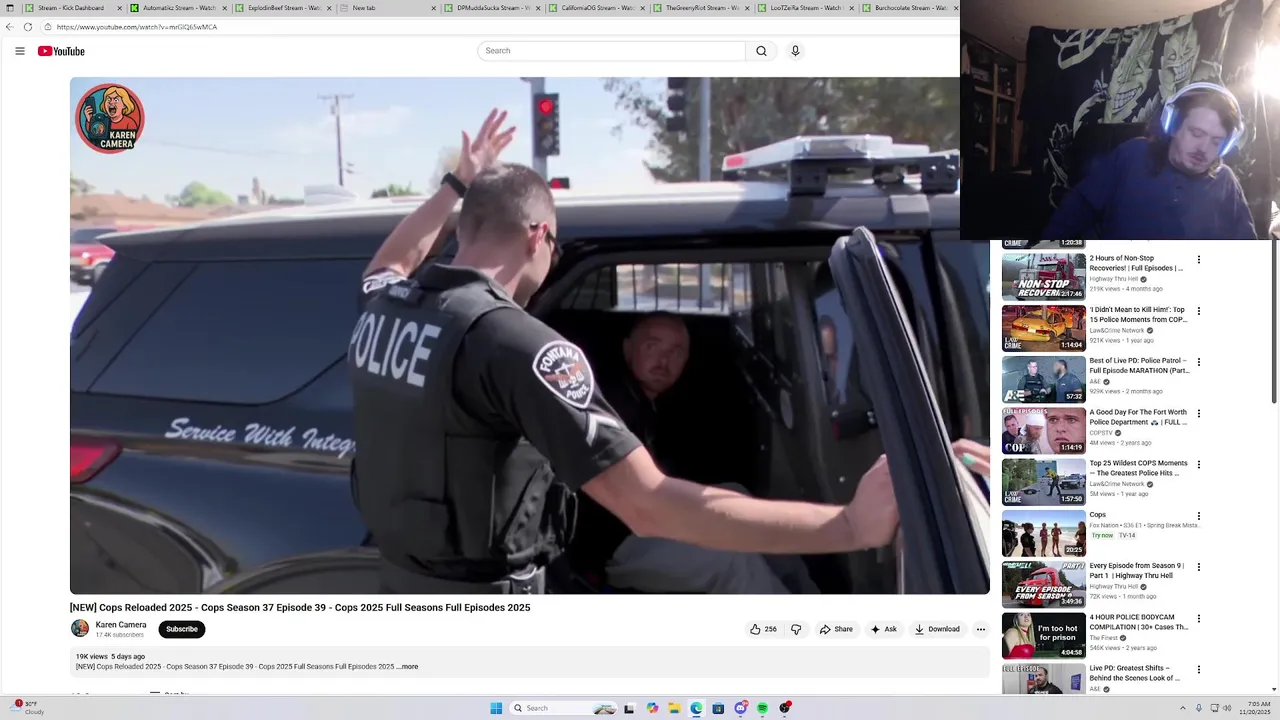This screenshot has height=720, width=1280.
Task: Go back with the browser back arrow
Action: (11, 27)
